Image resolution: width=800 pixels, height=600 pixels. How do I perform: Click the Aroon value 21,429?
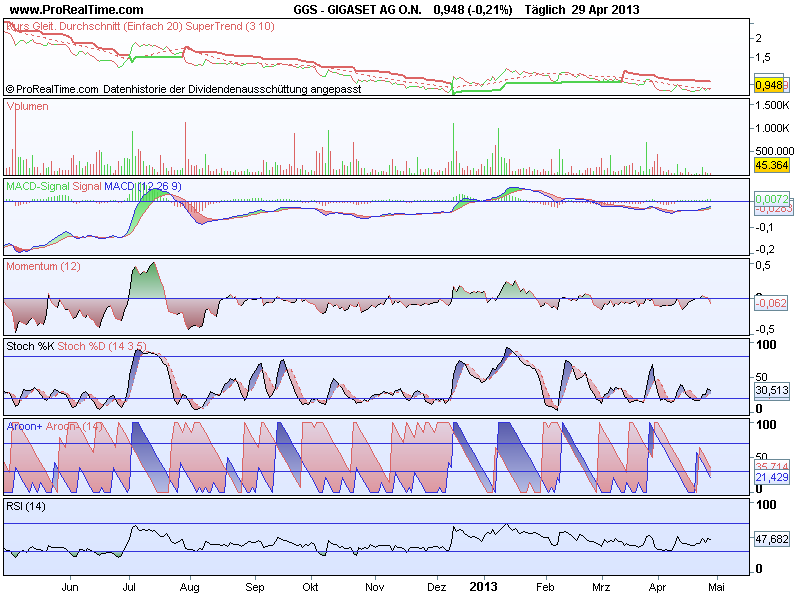tap(772, 477)
